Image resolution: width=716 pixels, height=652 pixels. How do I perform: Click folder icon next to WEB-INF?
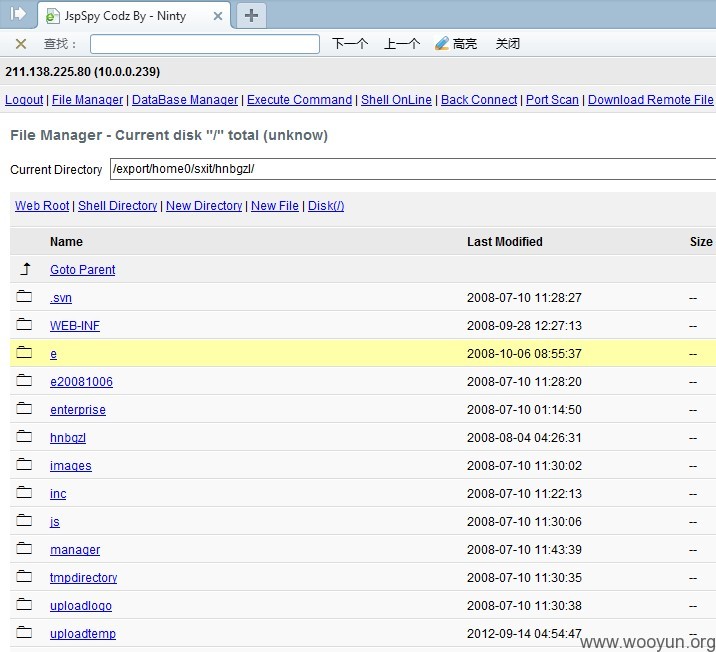(24, 324)
